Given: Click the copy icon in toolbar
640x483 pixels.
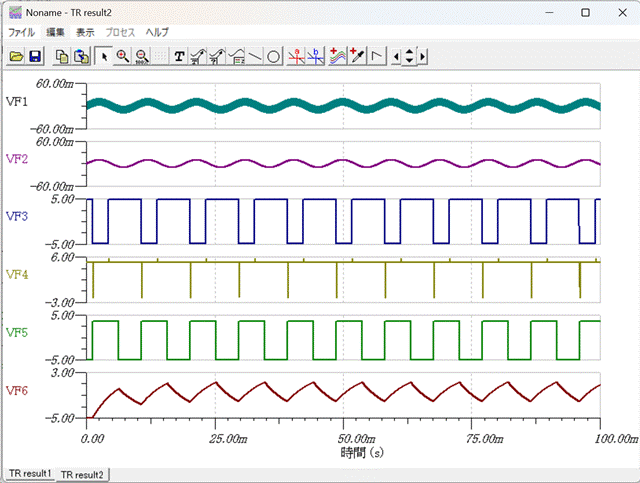Looking at the screenshot, I should [62, 57].
